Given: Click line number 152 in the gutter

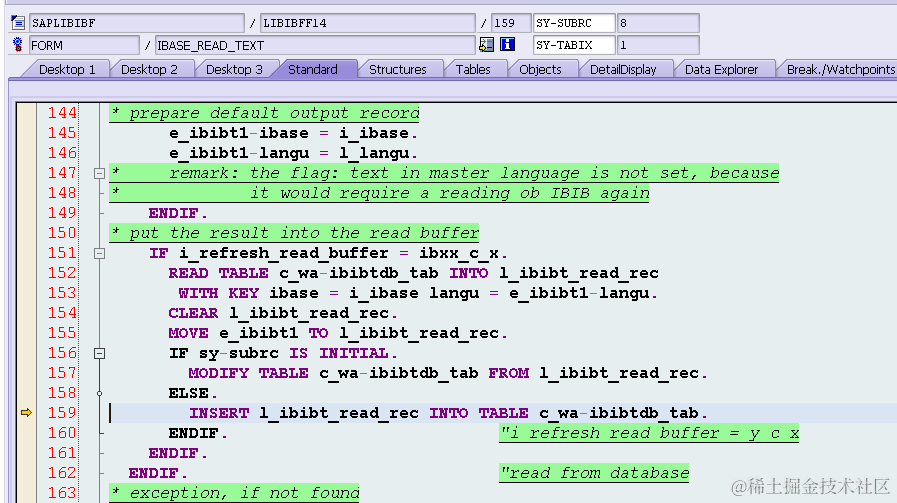Looking at the screenshot, I should [x=62, y=273].
